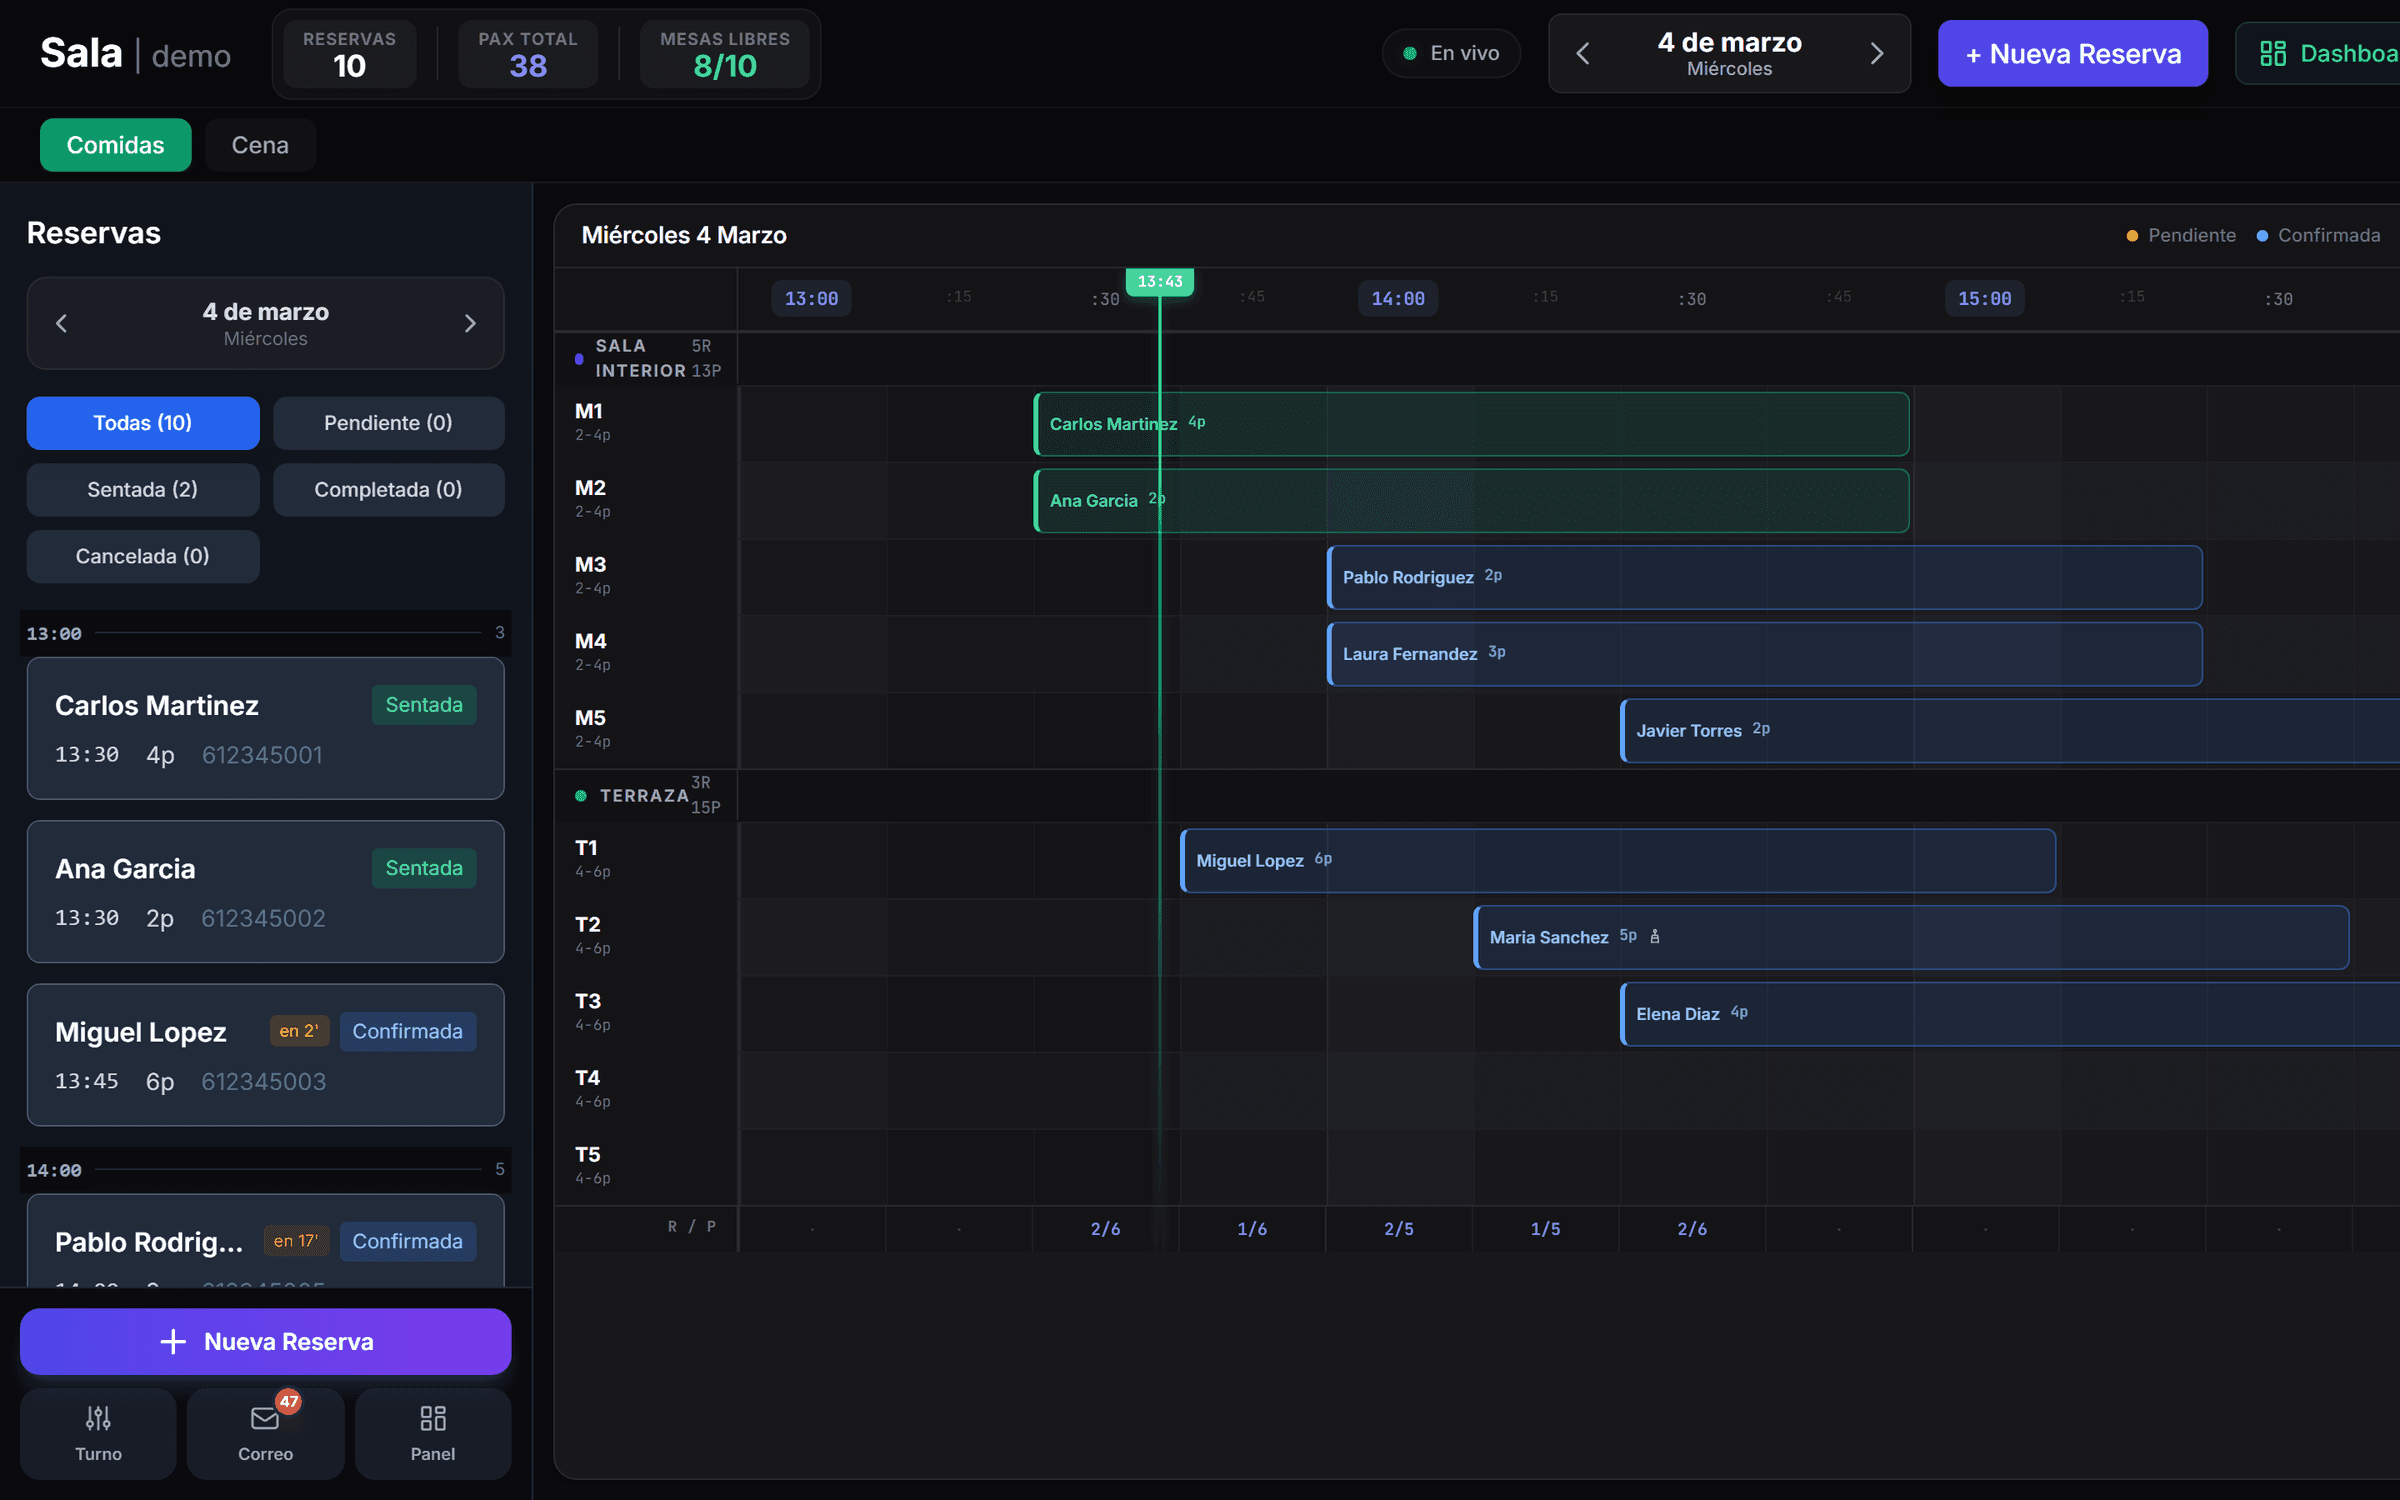Open the Turno settings icon
The image size is (2400, 1500).
(98, 1418)
